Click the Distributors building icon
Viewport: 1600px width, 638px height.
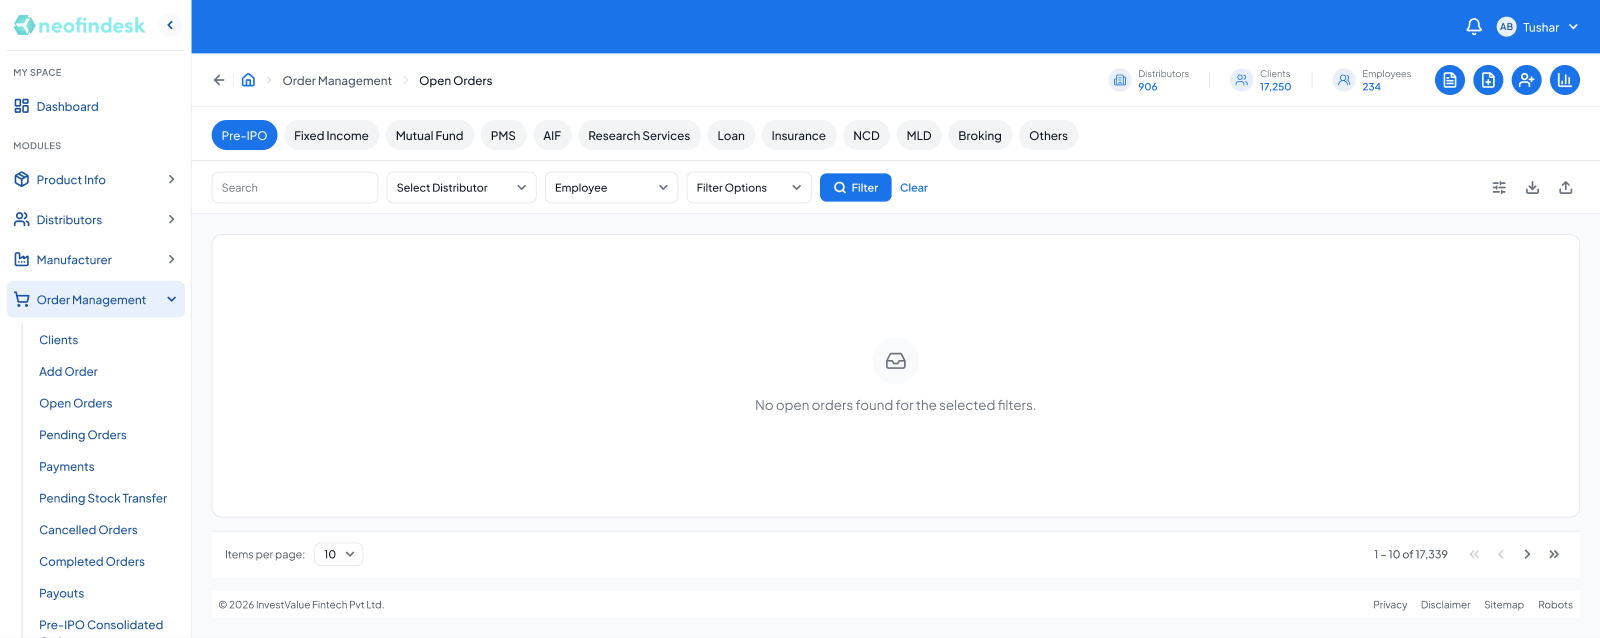click(1120, 80)
